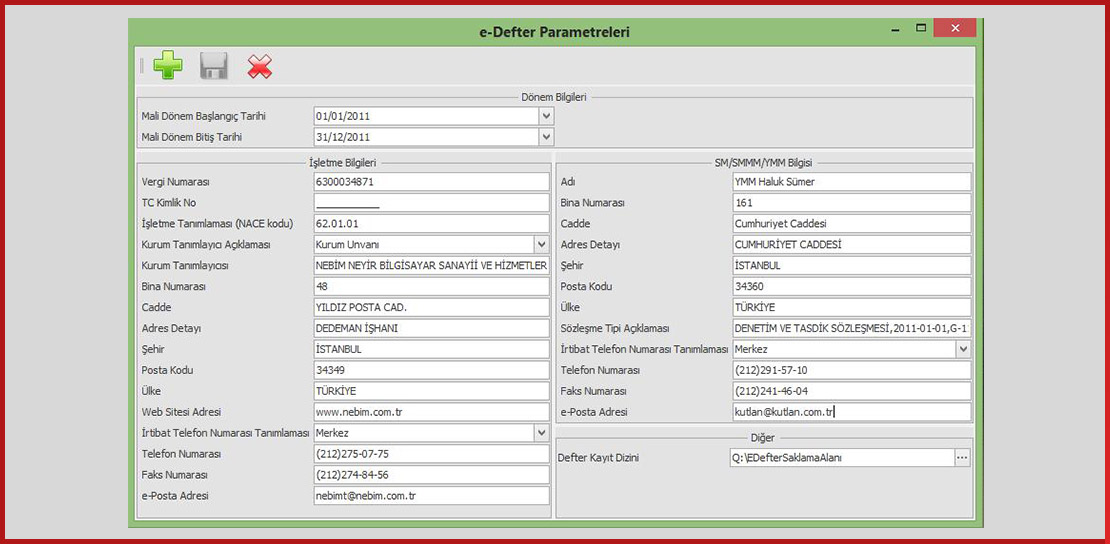Screen dimensions: 1110x544
Task: Click the NACE kodu field showing 62.01.01
Action: (430, 223)
